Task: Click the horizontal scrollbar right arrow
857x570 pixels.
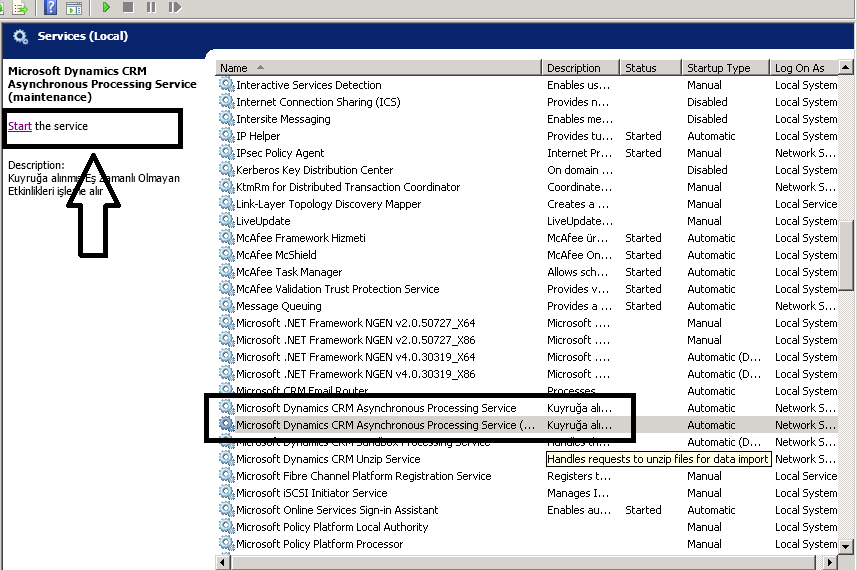Action: 830,562
